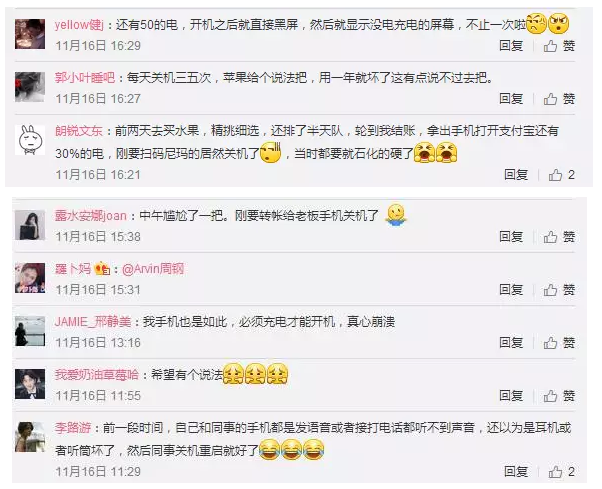Visit 朗锐文东's profile by username

coord(79,131)
